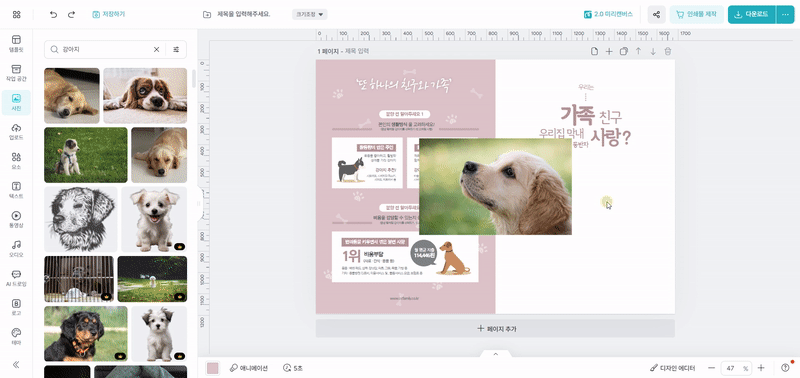Redo the last action
This screenshot has height=378, width=800.
pyautogui.click(x=71, y=14)
